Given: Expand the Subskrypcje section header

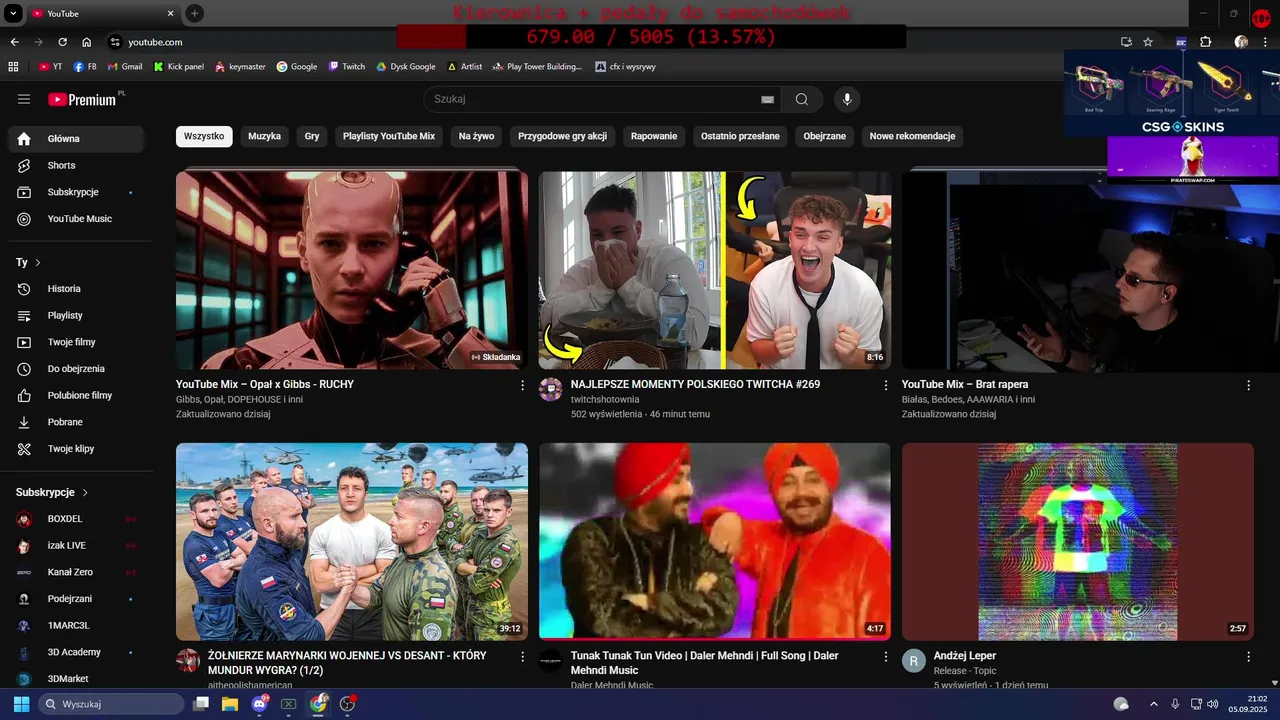Looking at the screenshot, I should 52,492.
